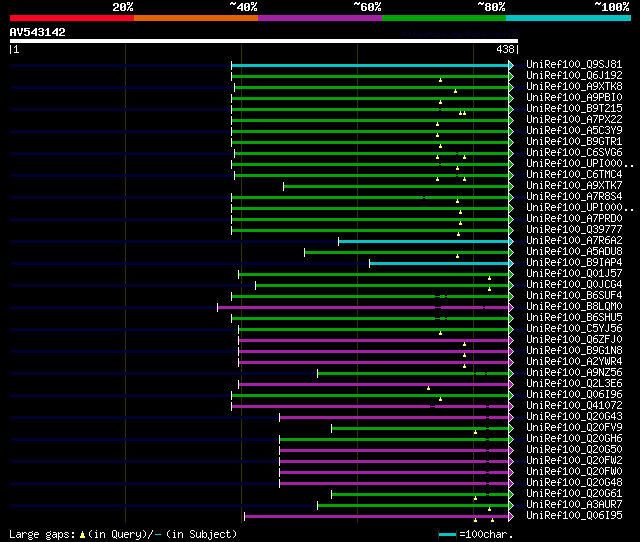The image size is (640, 542).
Task: Click the UniRef100_Q06I96 label
Action: [574, 395]
